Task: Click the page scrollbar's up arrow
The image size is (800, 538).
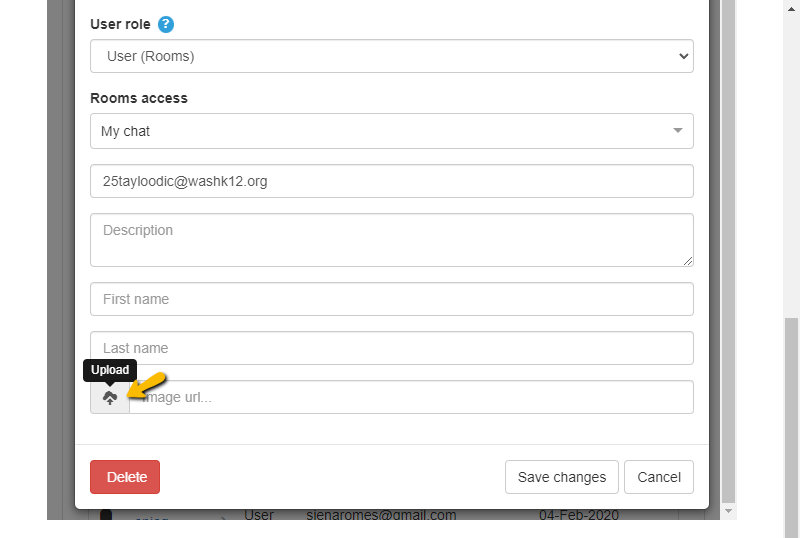Action: pyautogui.click(x=791, y=6)
